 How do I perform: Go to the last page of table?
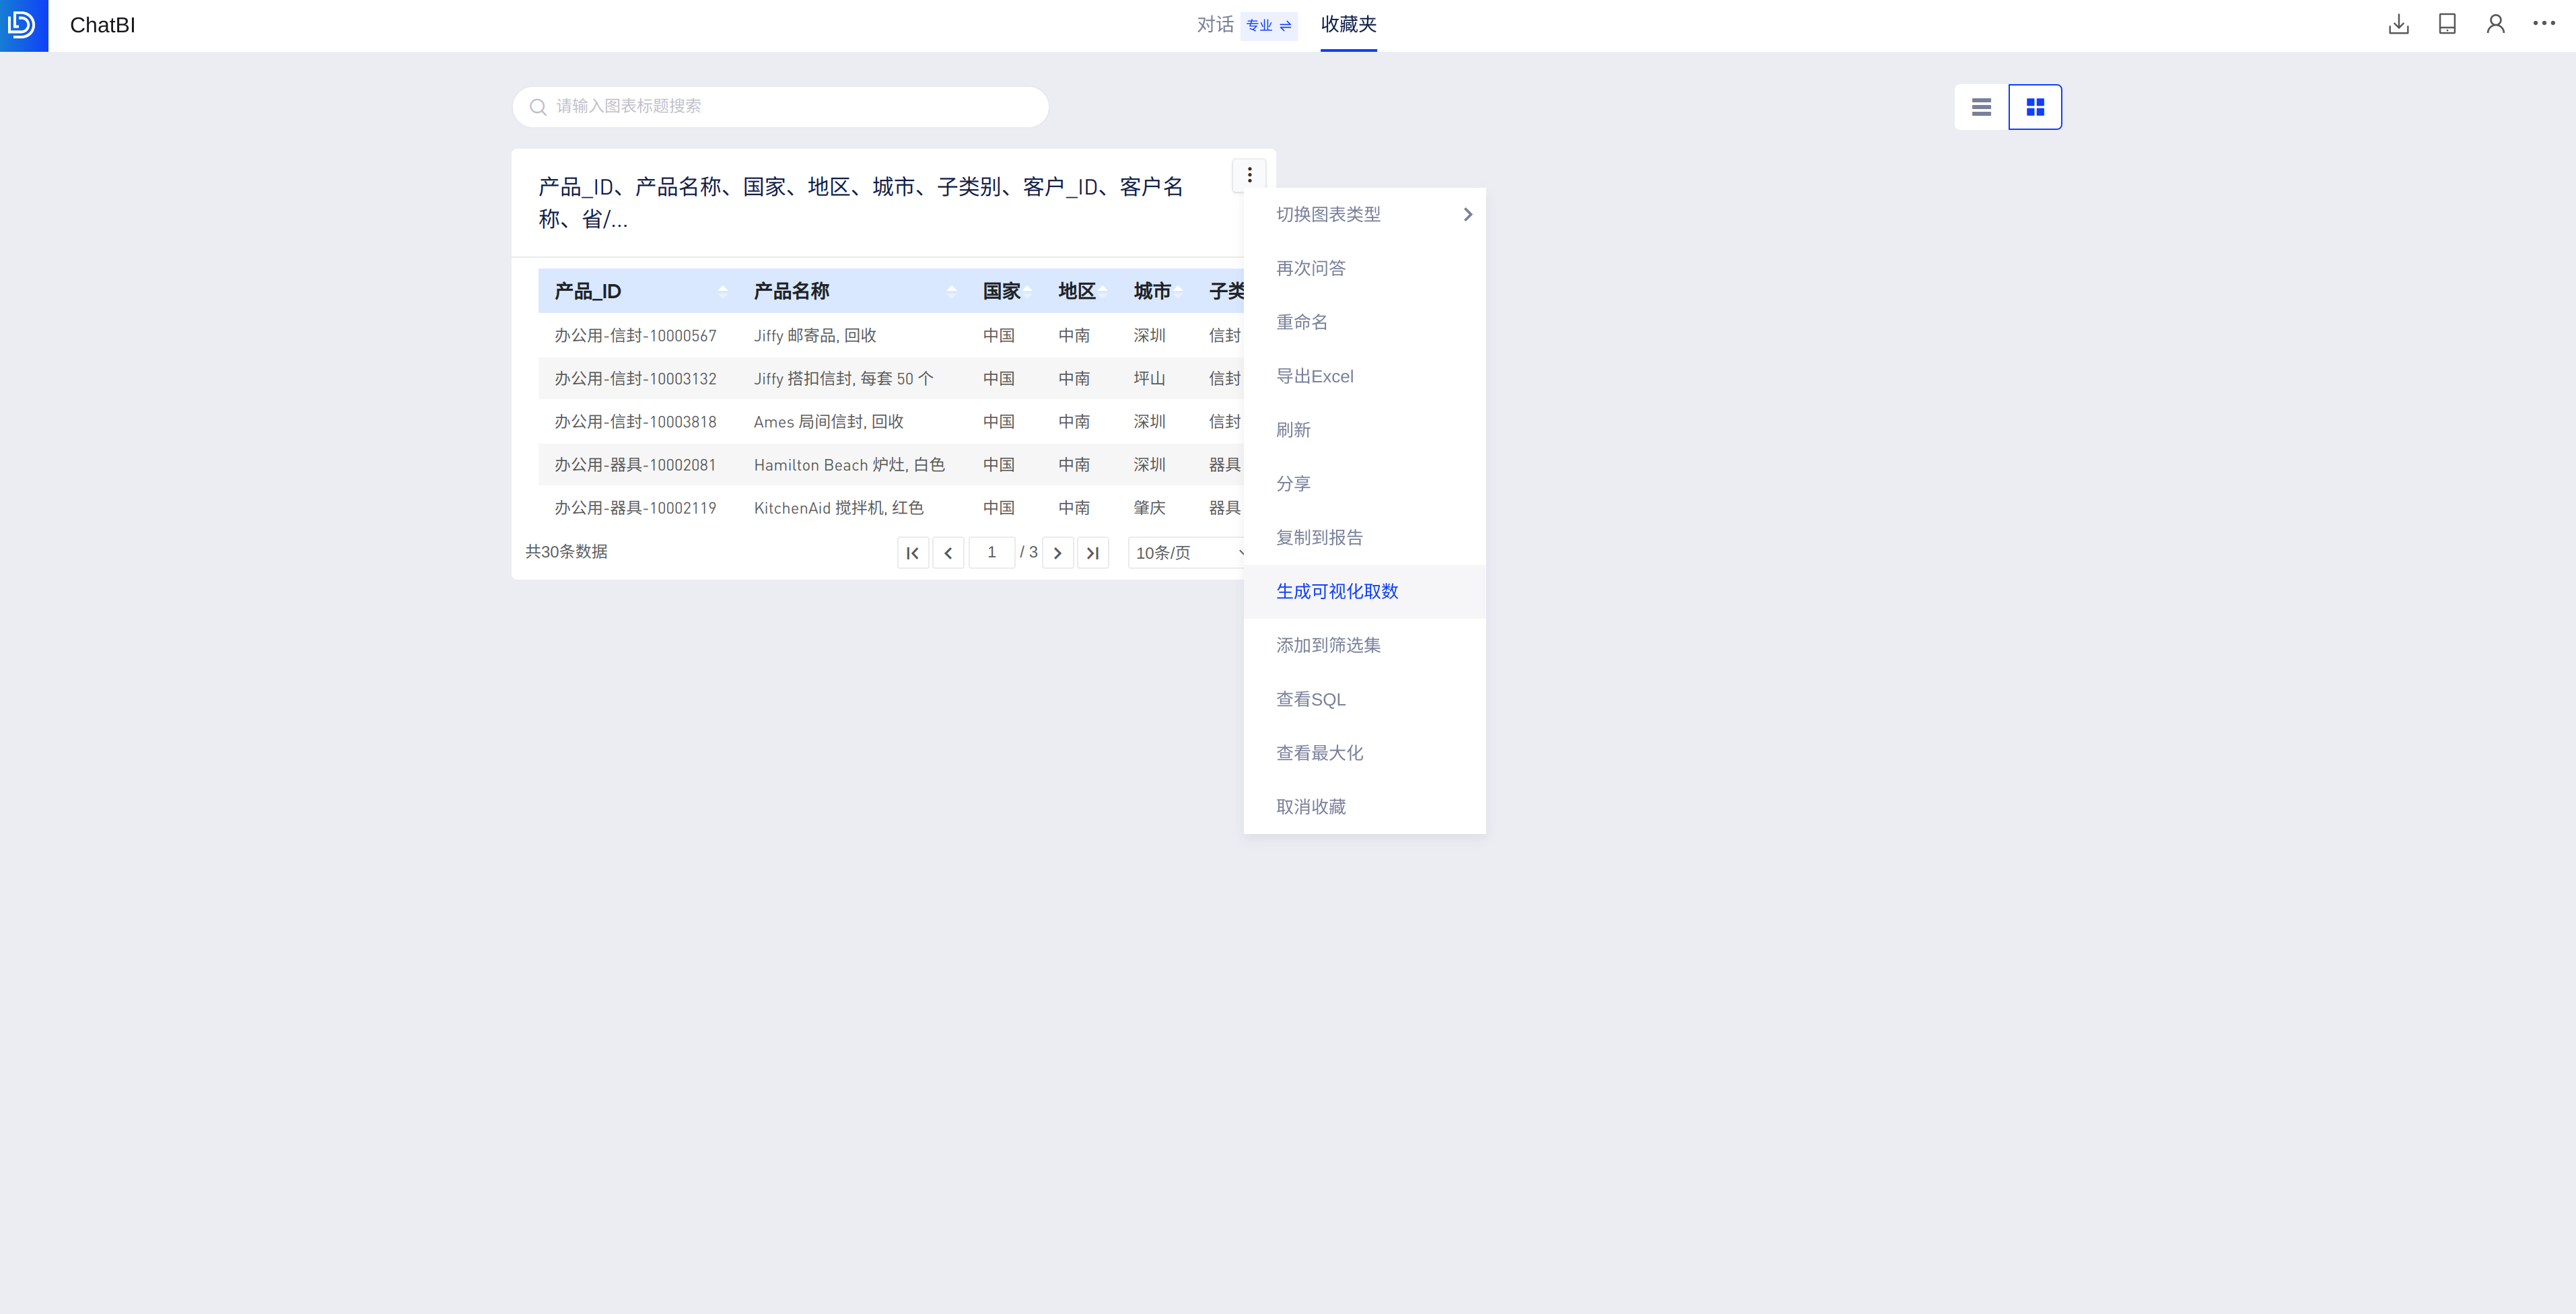point(1092,553)
